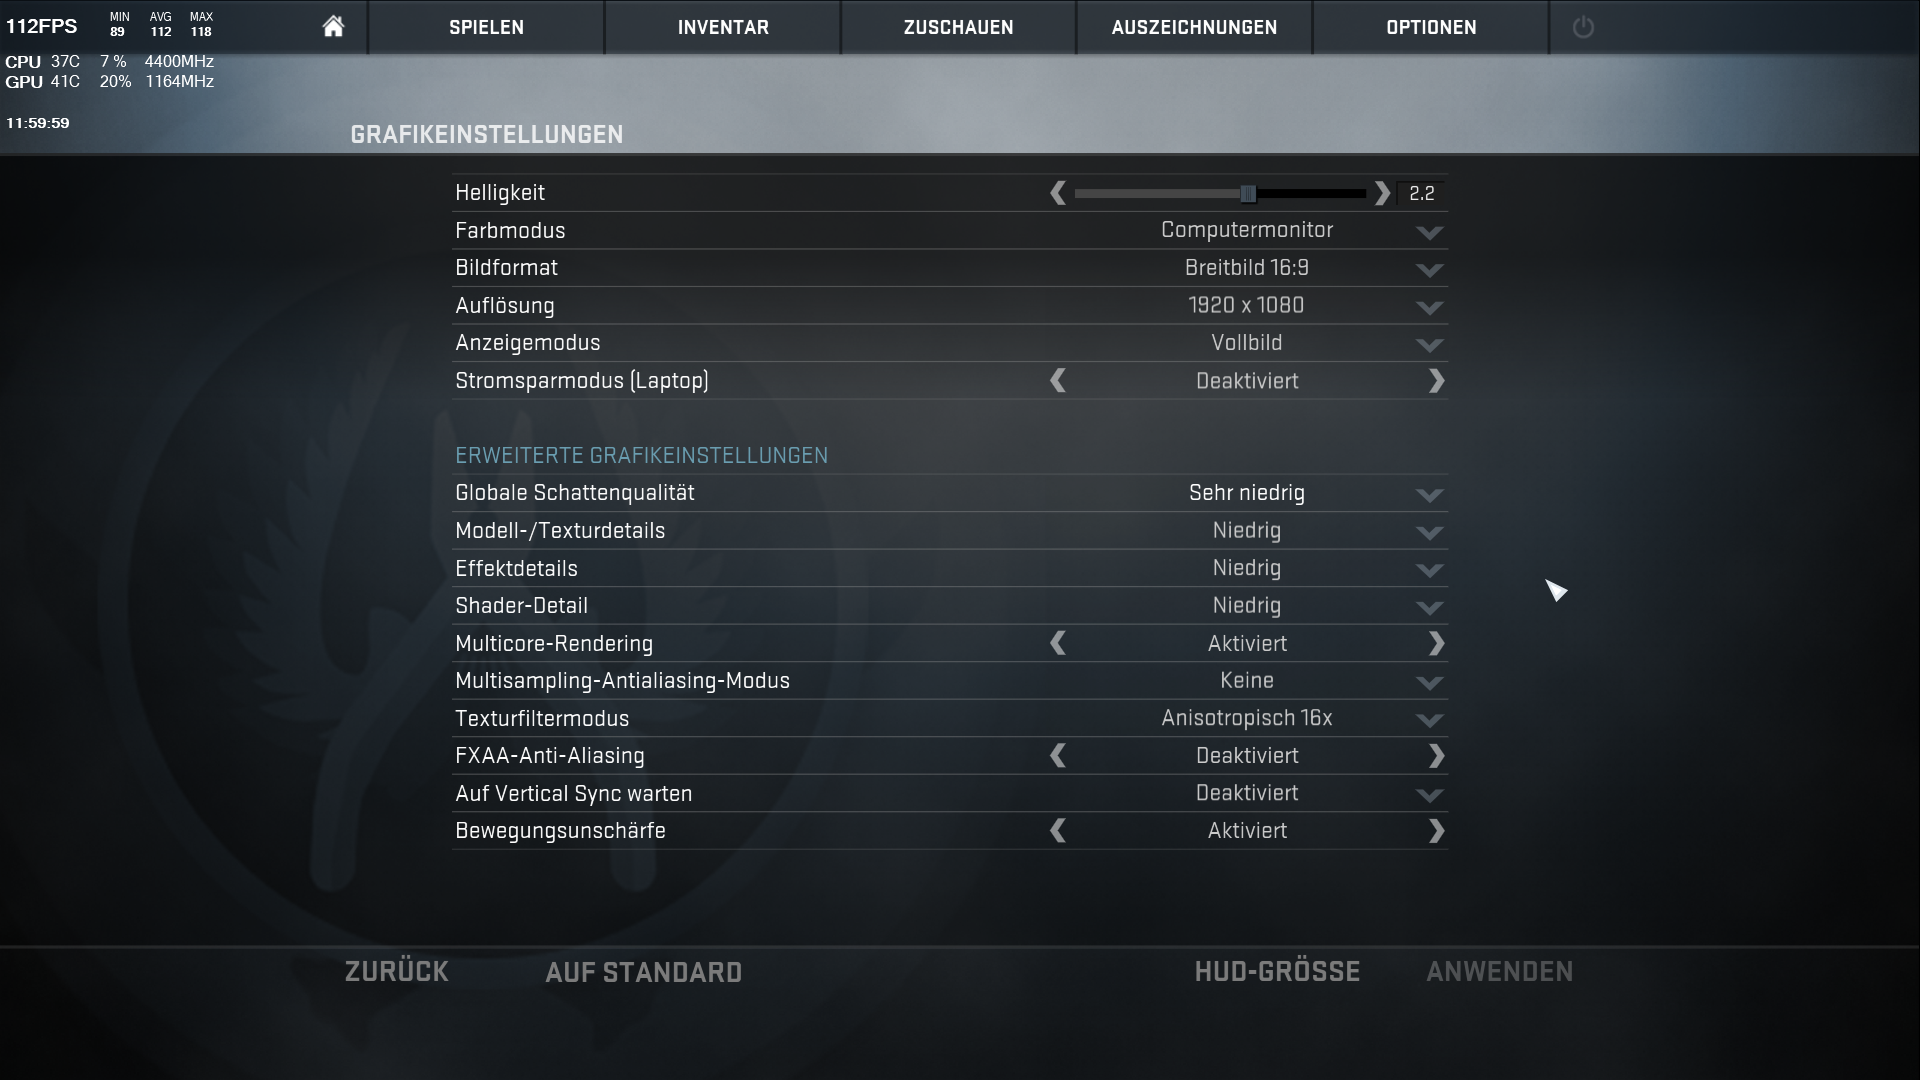Open the Texturfiltermodus dropdown
The image size is (1920, 1080).
(1429, 720)
